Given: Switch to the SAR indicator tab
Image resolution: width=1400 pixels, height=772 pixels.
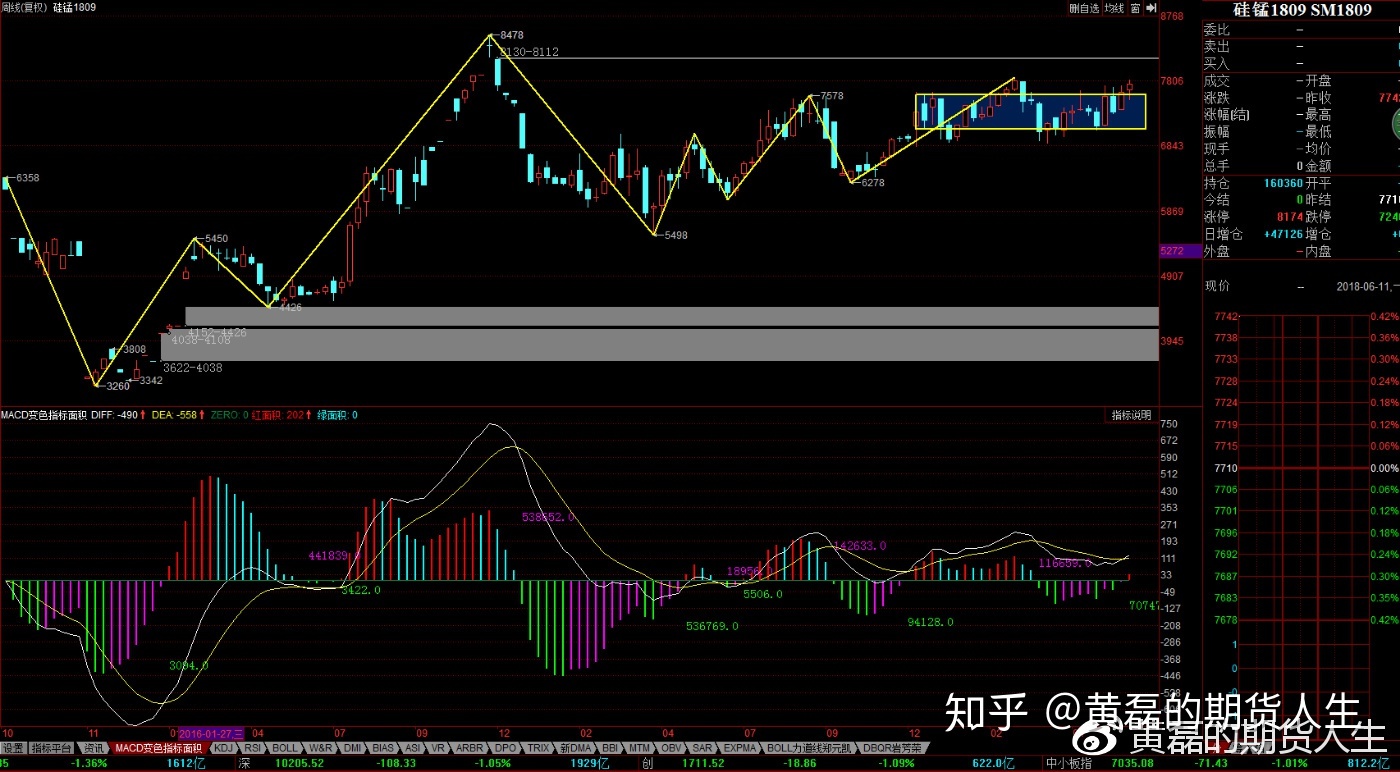Looking at the screenshot, I should click(x=702, y=748).
